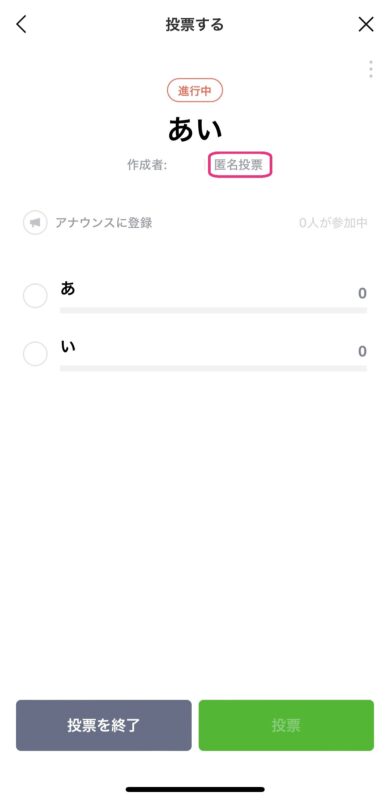Viewport: 390px width, 800px height.
Task: Close the poll screen with X
Action: point(365,24)
